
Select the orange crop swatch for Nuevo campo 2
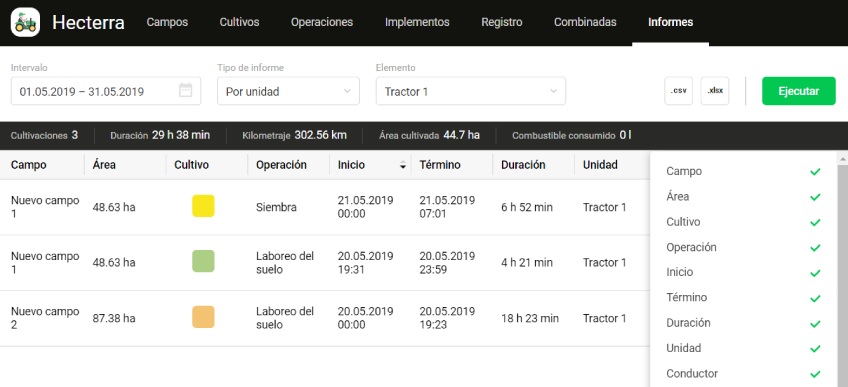click(x=203, y=317)
